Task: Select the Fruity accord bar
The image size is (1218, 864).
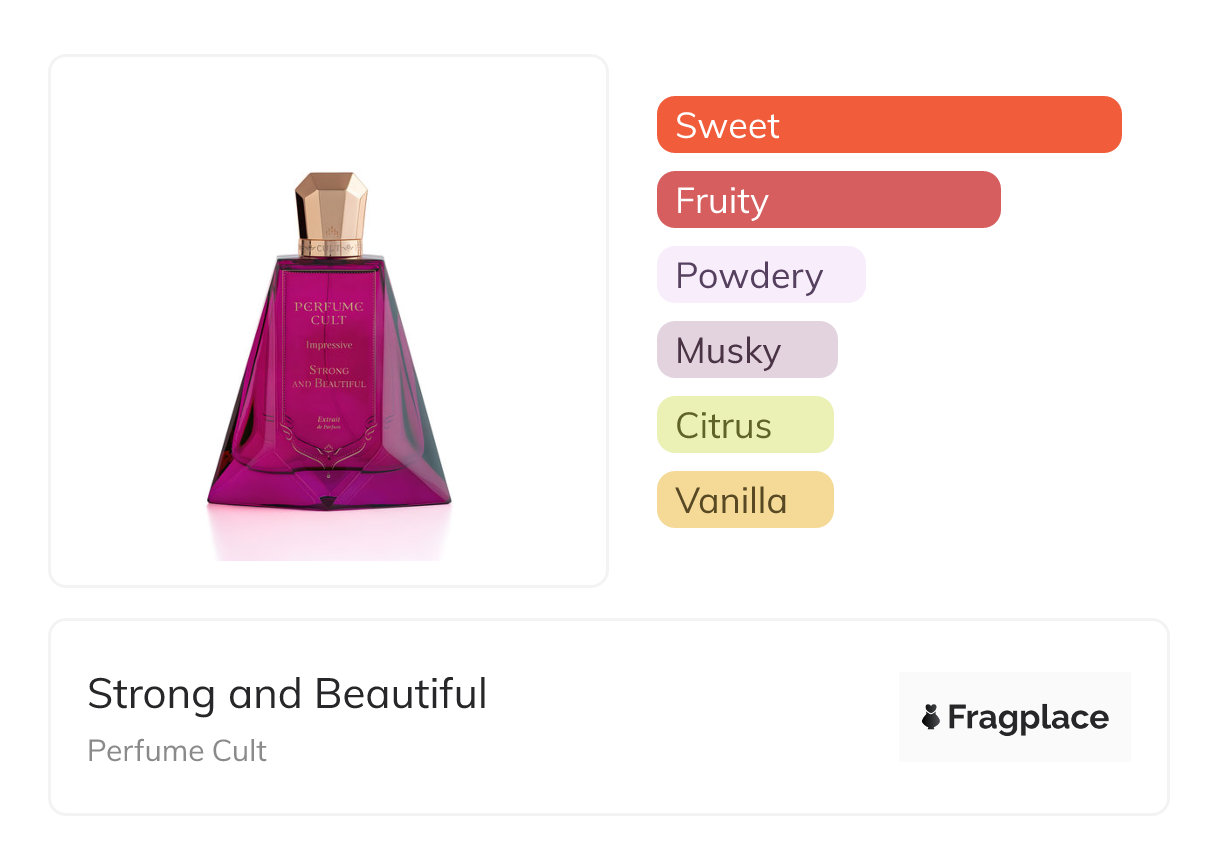Action: click(828, 200)
